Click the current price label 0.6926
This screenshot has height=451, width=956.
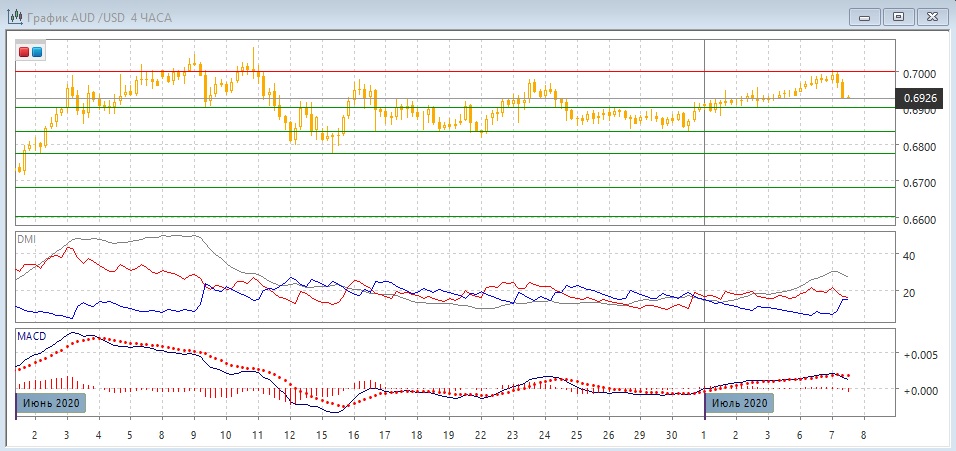pyautogui.click(x=919, y=98)
